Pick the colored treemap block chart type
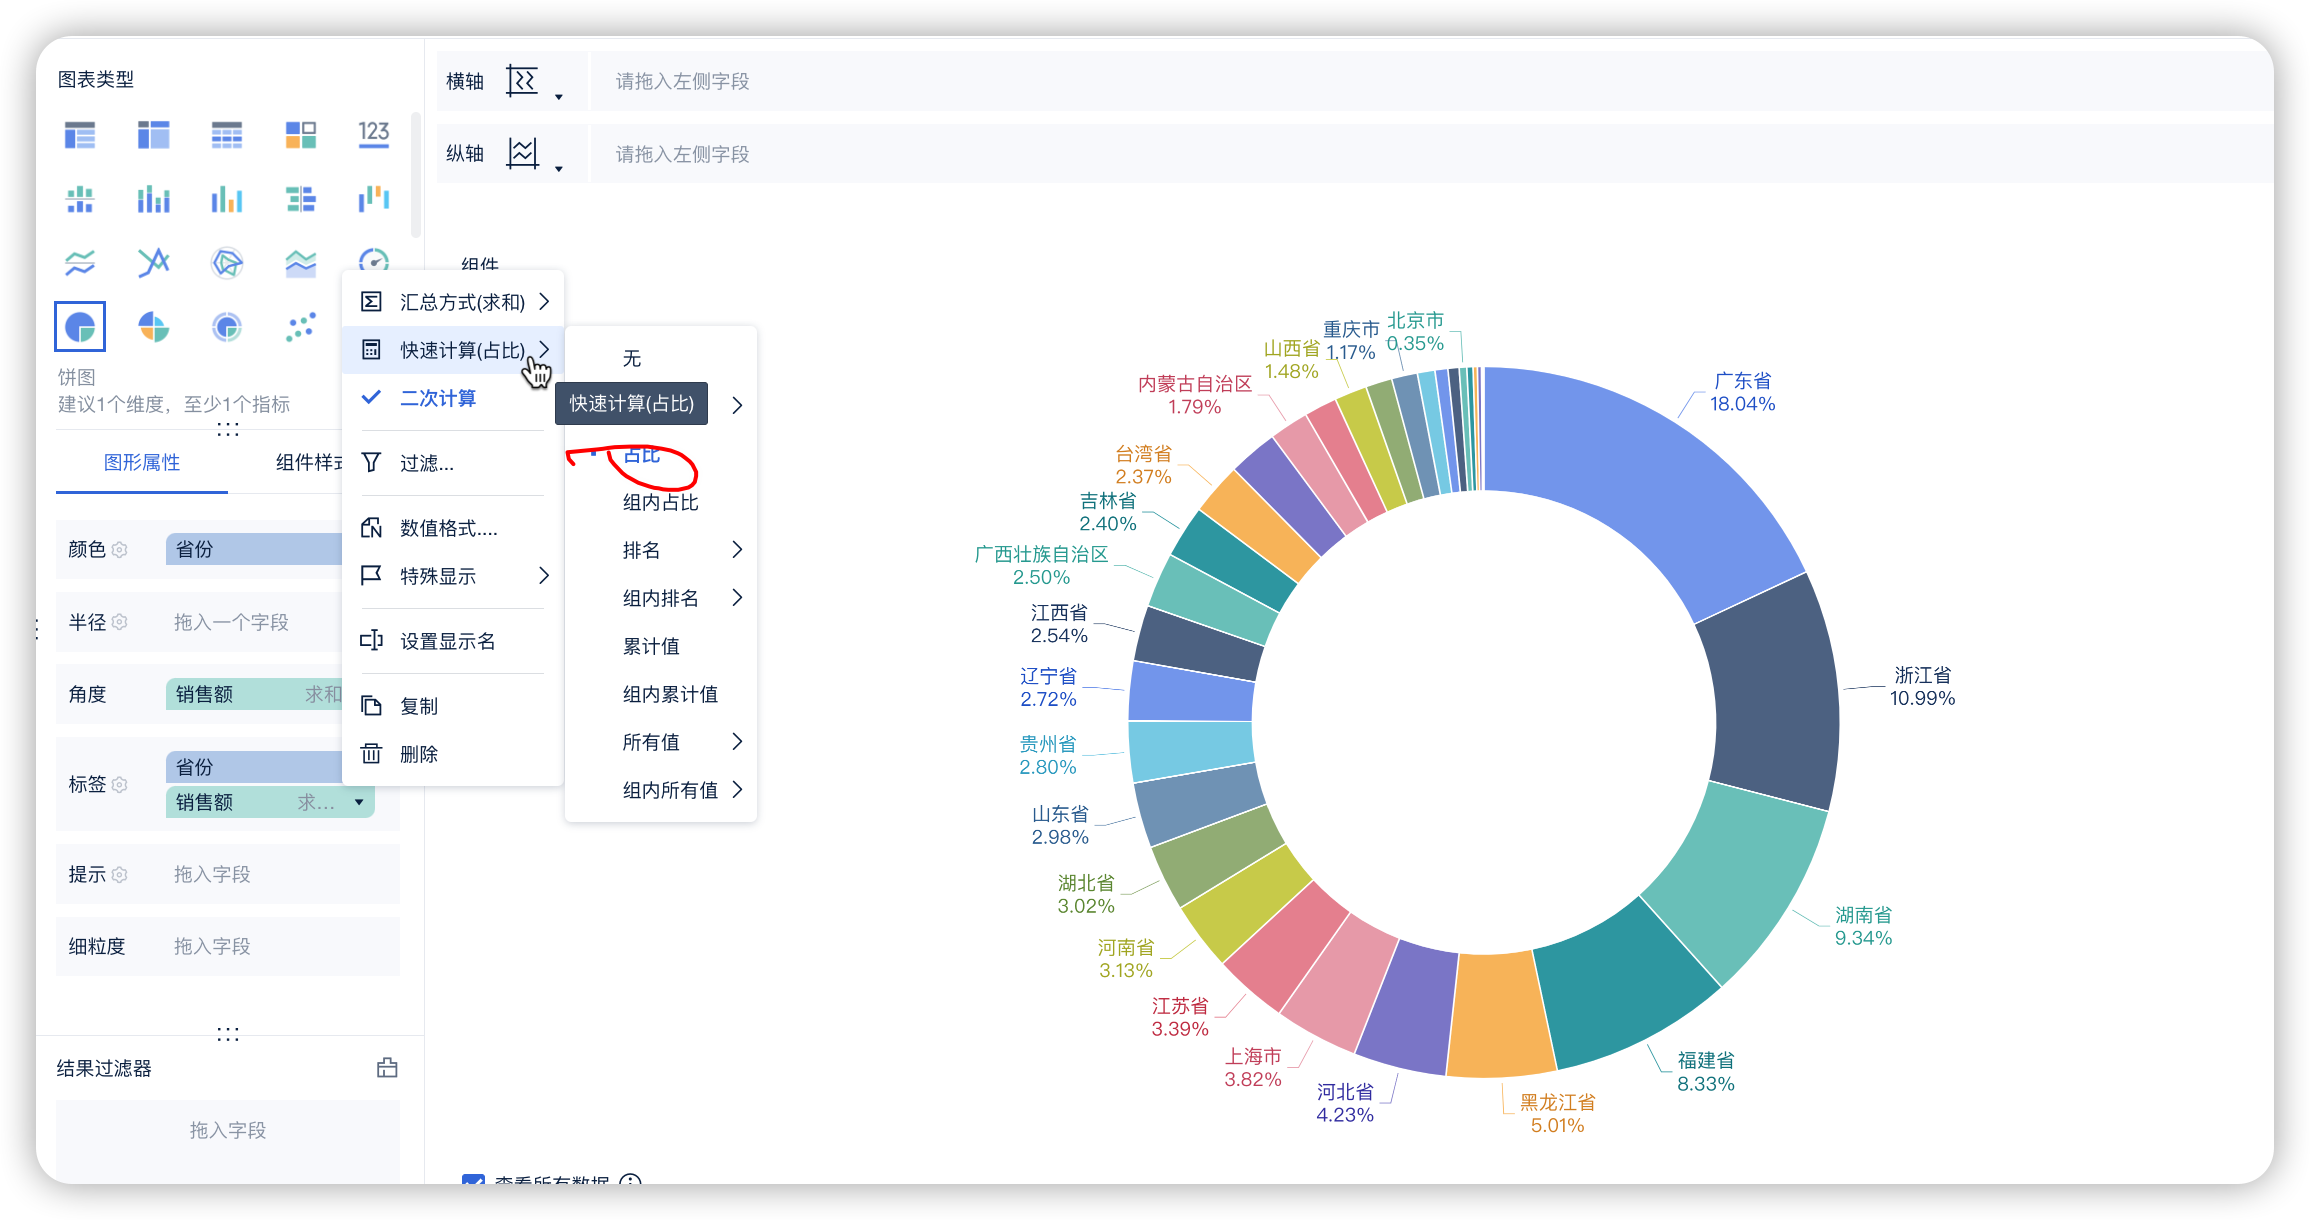This screenshot has height=1220, width=2310. point(300,134)
